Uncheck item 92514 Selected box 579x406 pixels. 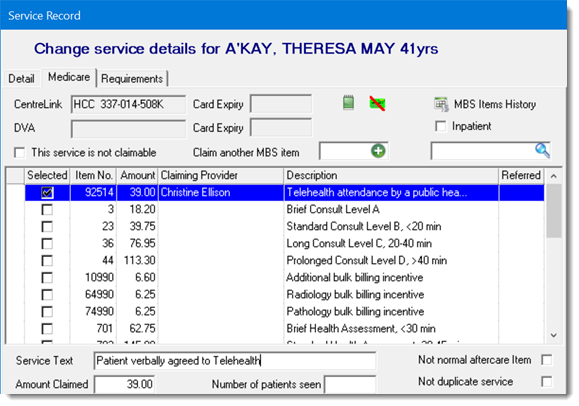click(47, 192)
